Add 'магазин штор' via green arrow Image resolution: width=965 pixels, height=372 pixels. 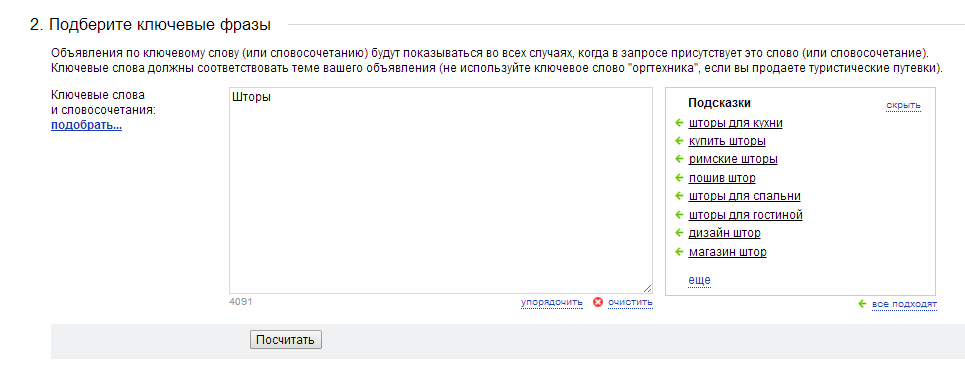pos(679,252)
